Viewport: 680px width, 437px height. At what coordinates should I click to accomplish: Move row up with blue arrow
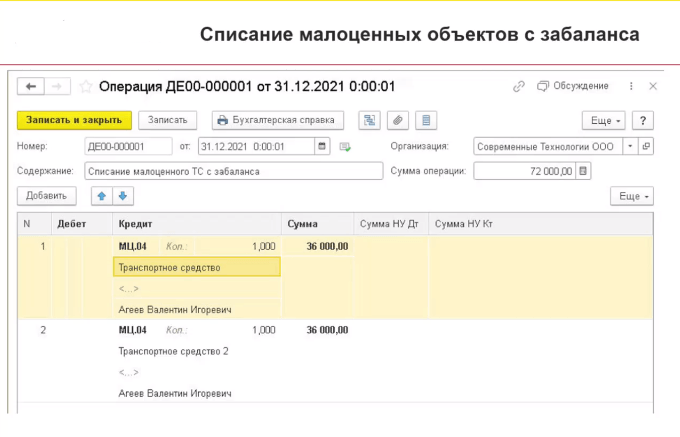101,196
